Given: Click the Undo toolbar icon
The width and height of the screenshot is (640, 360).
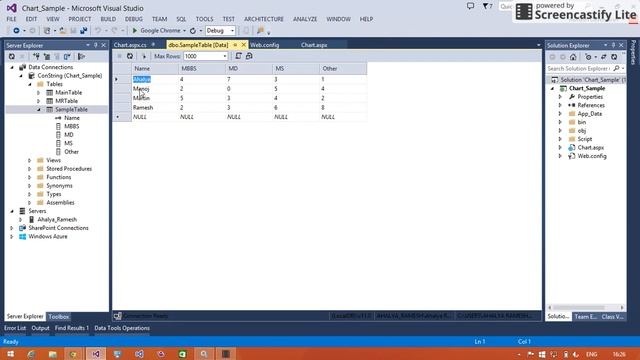Looking at the screenshot, I should [x=98, y=31].
